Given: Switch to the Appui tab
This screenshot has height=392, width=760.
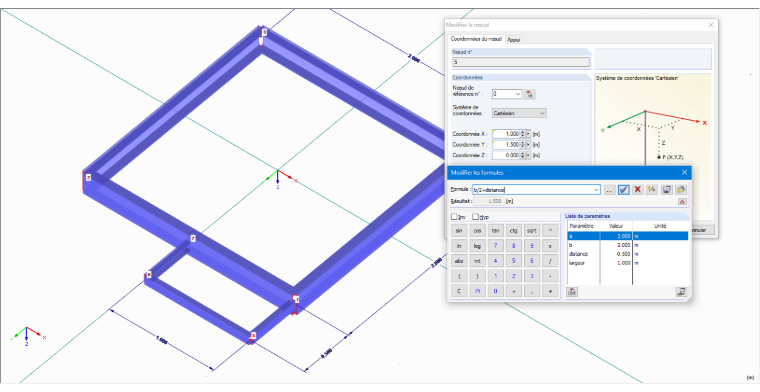Looking at the screenshot, I should (x=513, y=40).
